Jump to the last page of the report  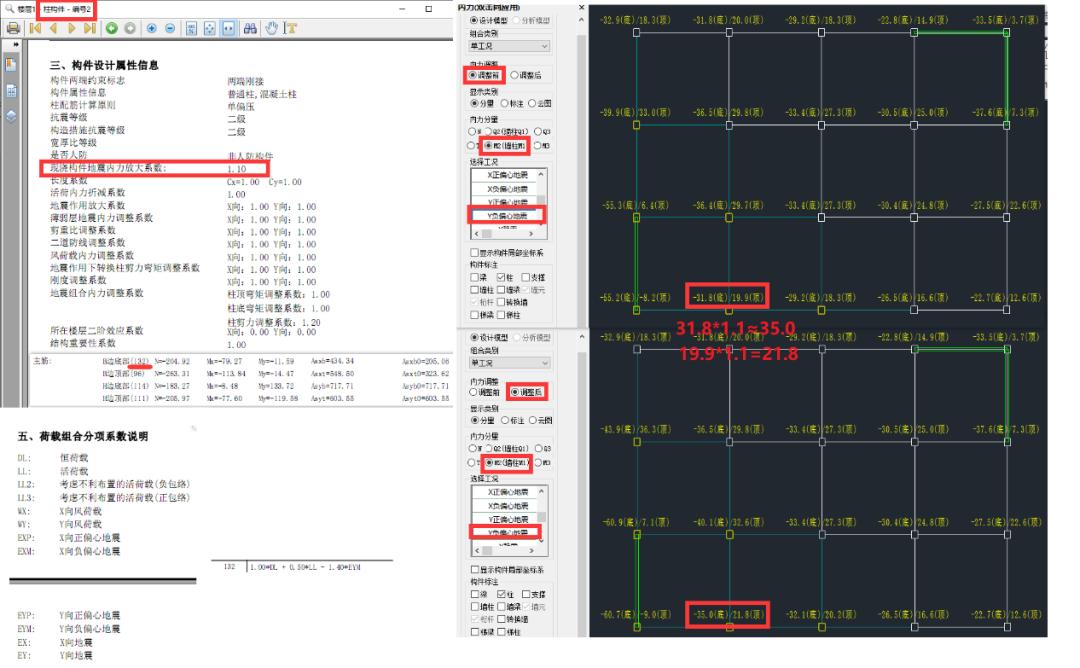point(89,28)
